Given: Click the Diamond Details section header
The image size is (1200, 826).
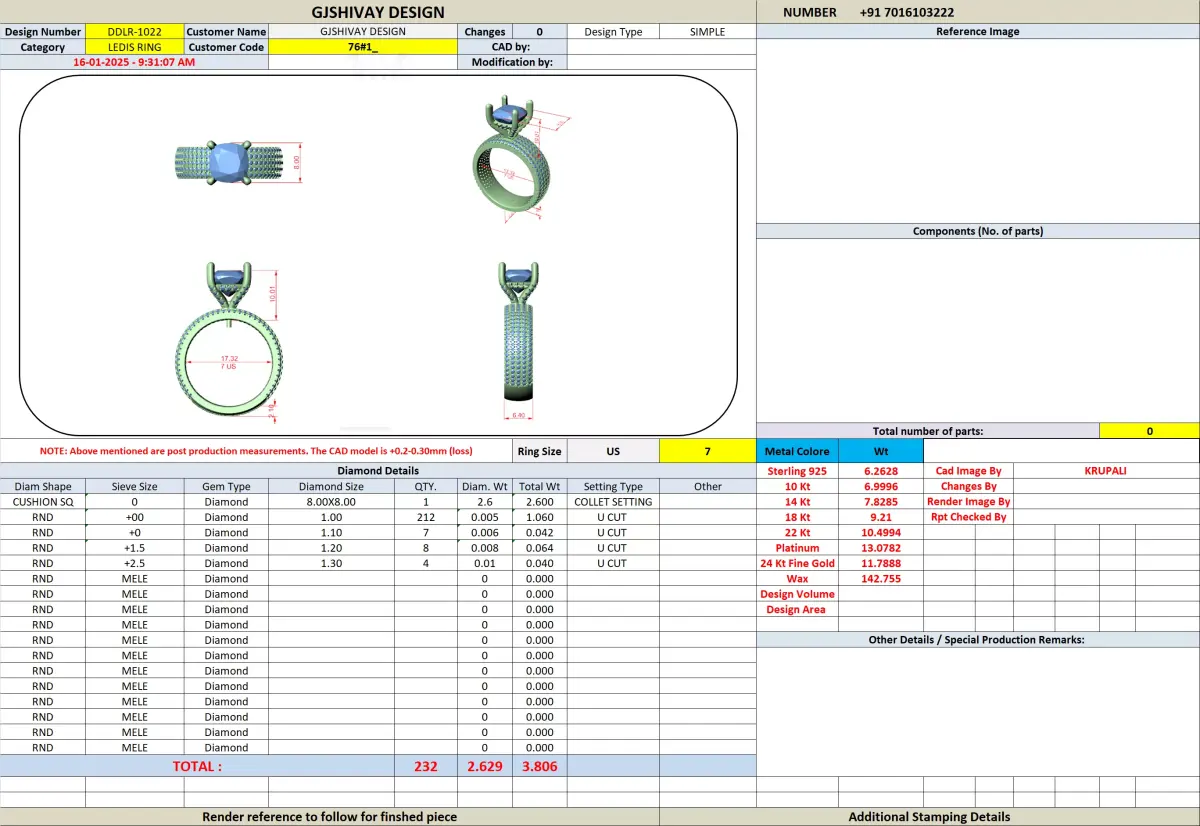Looking at the screenshot, I should [x=378, y=470].
